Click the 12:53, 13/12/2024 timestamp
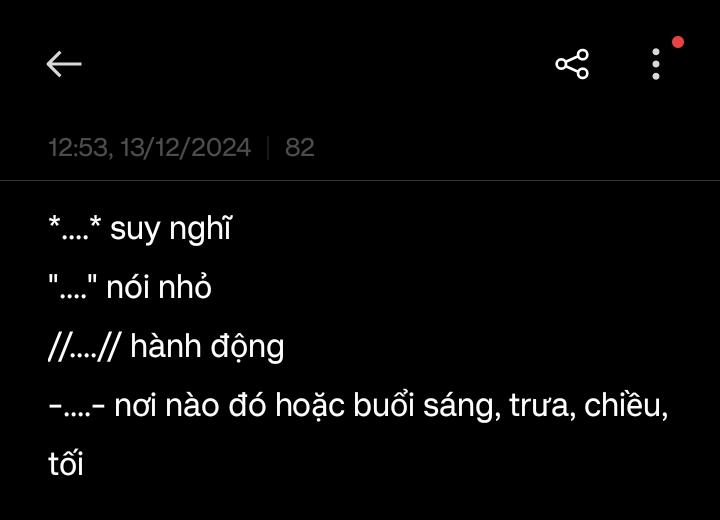The image size is (720, 520). (150, 148)
